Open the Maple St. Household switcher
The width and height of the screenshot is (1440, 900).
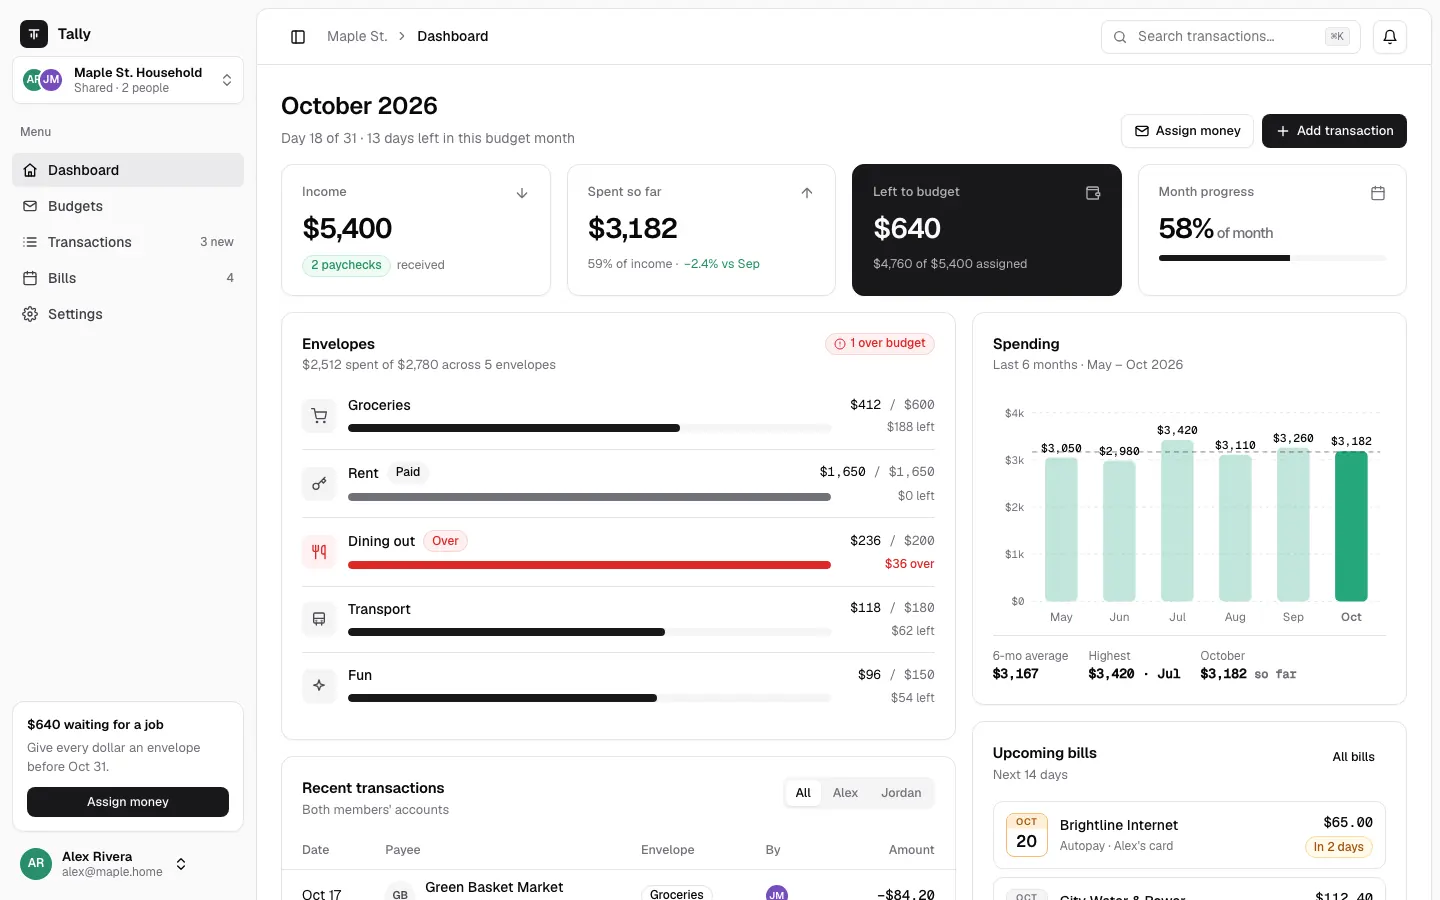(128, 80)
